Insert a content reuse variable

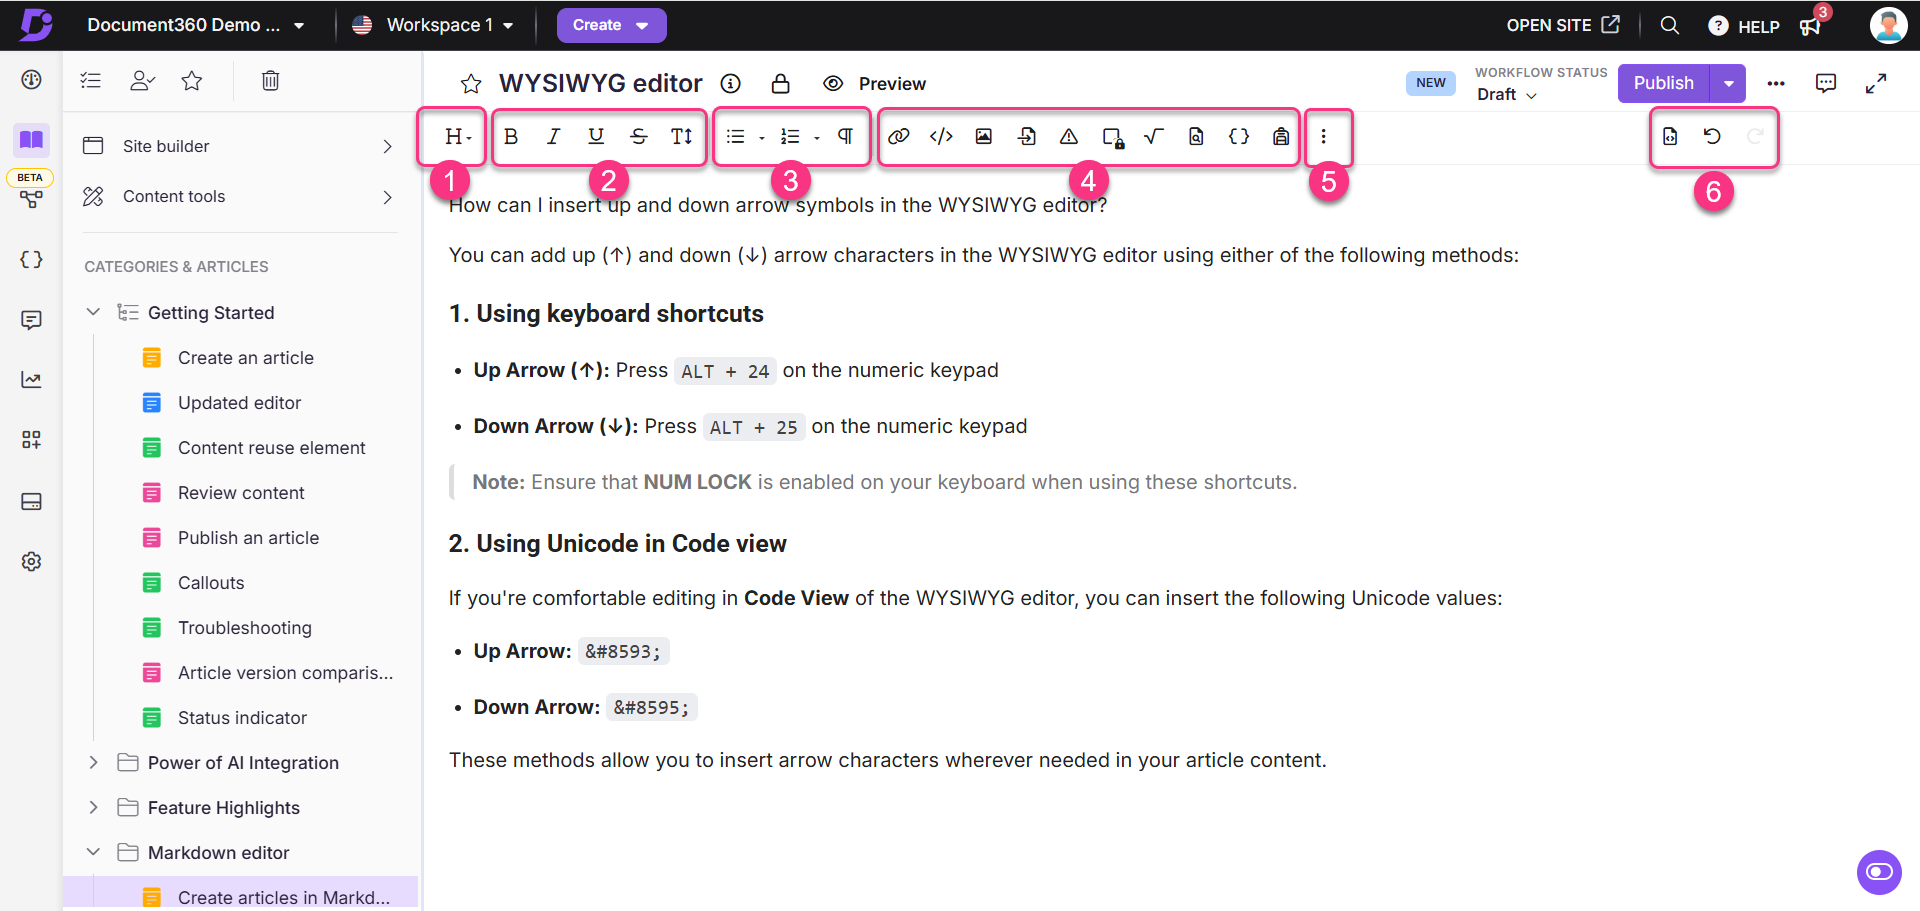click(1239, 137)
